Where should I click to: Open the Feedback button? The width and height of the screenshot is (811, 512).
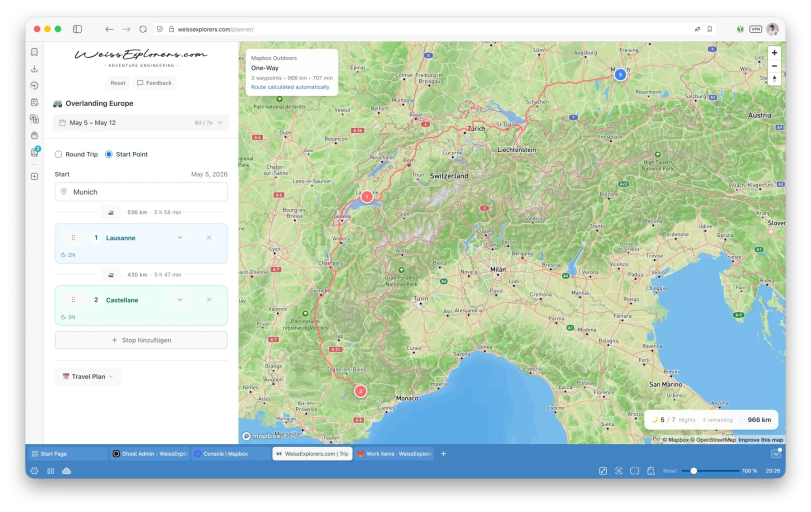coord(154,83)
